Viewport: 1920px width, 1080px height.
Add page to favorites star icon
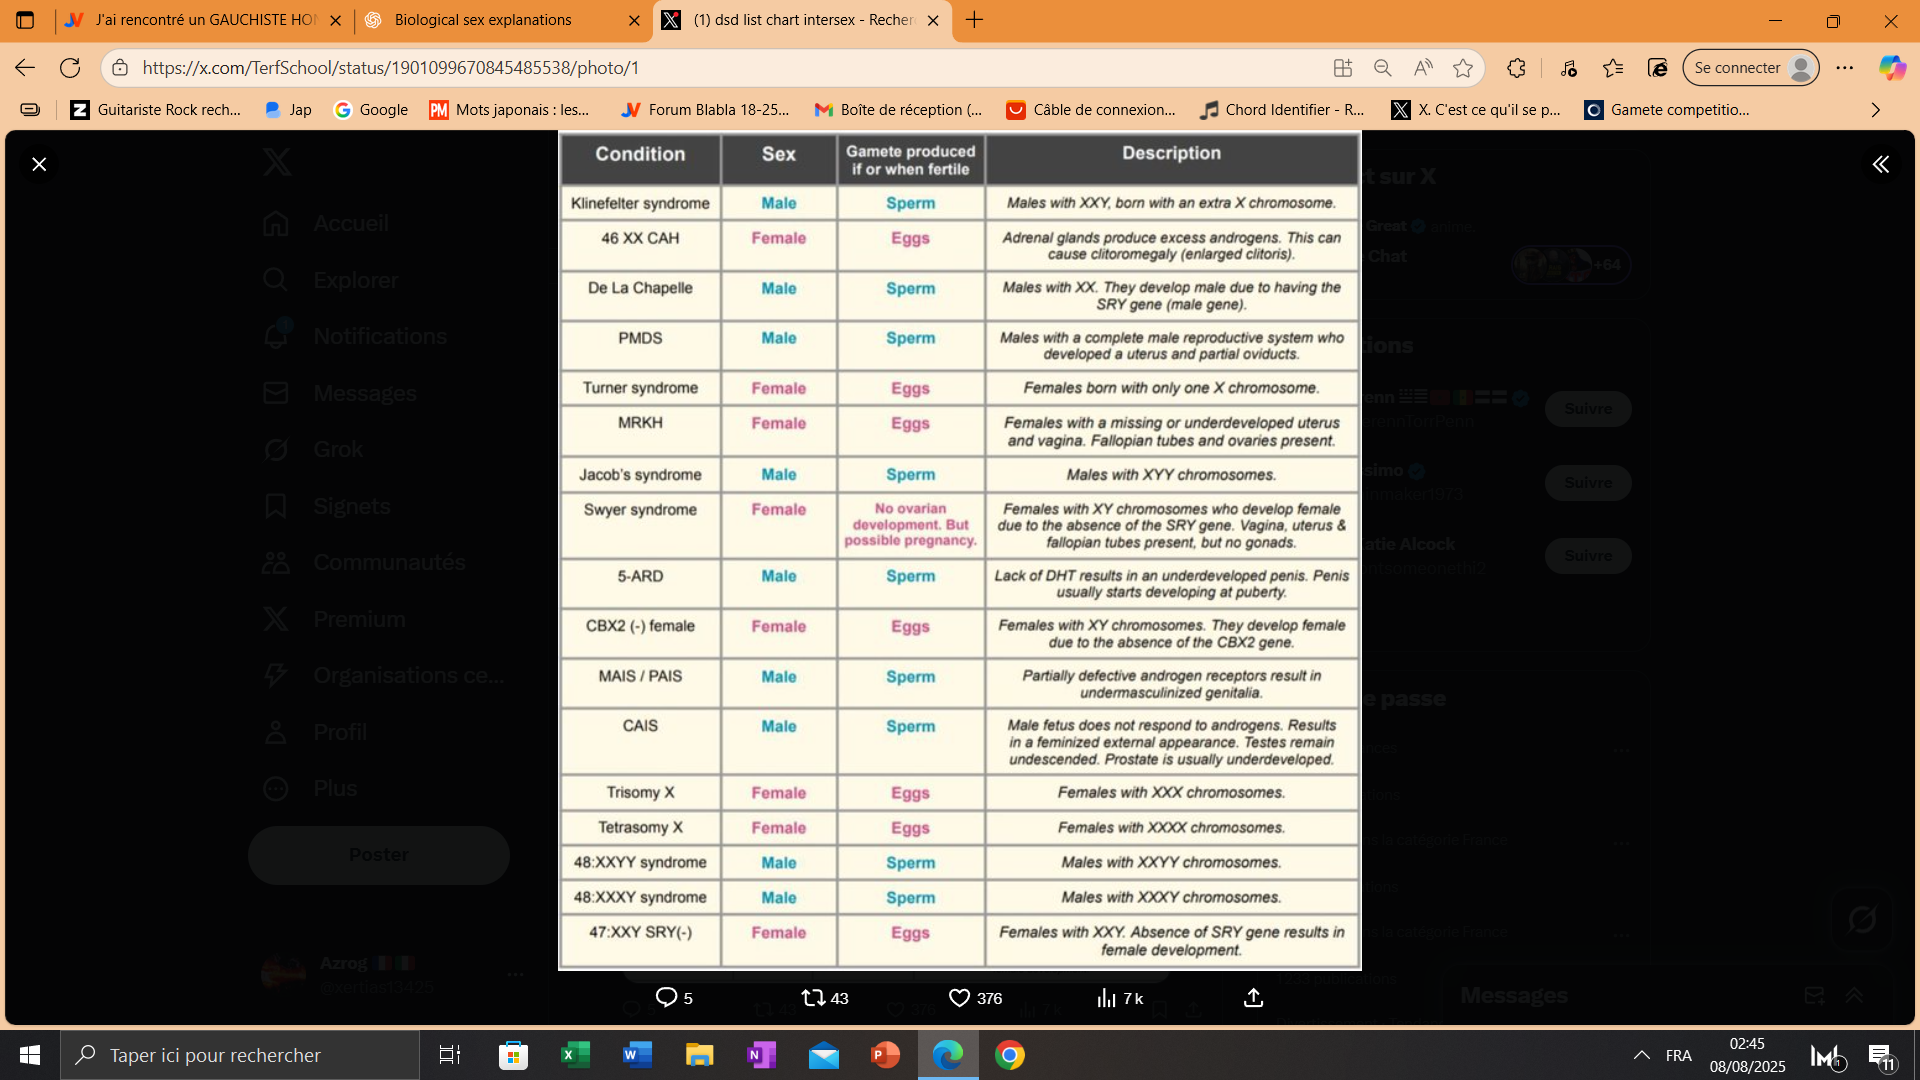click(1463, 68)
